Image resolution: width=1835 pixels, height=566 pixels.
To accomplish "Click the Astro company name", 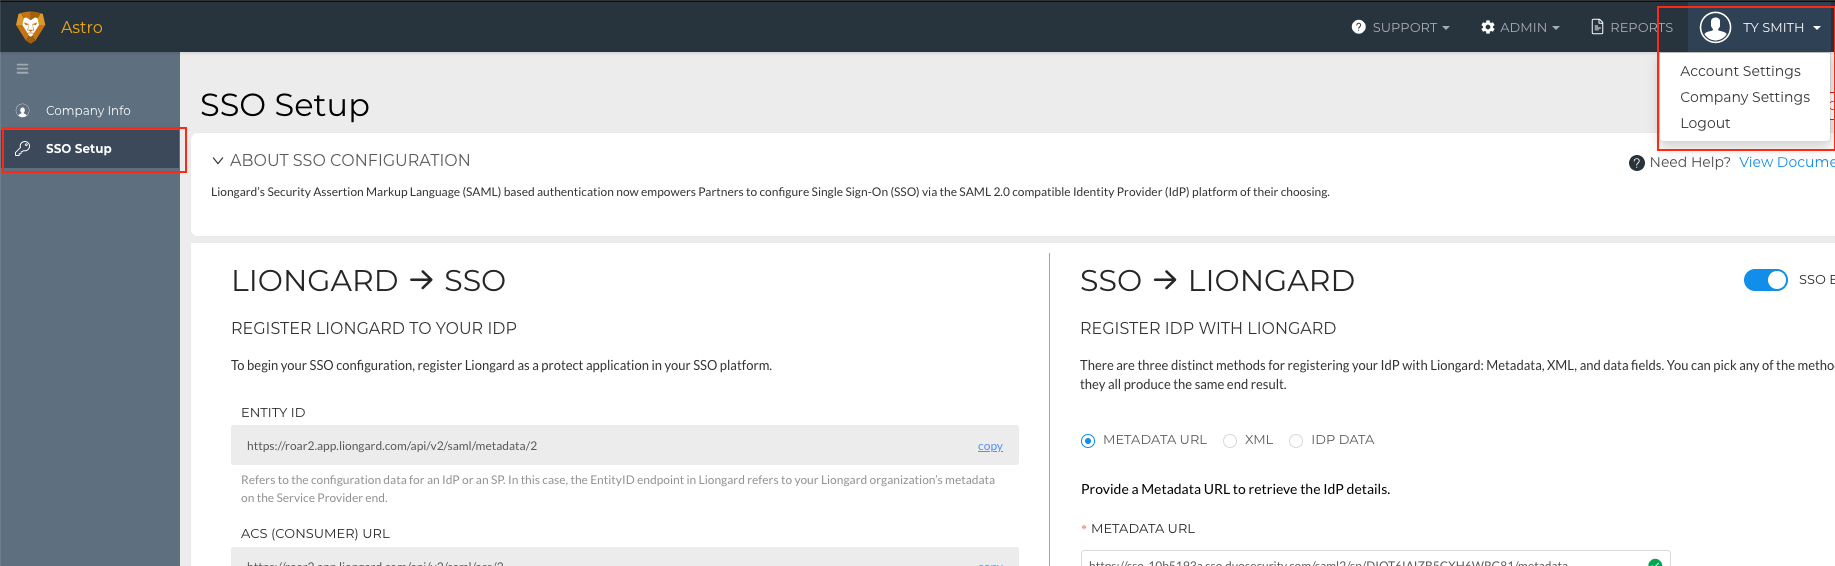I will [x=82, y=27].
